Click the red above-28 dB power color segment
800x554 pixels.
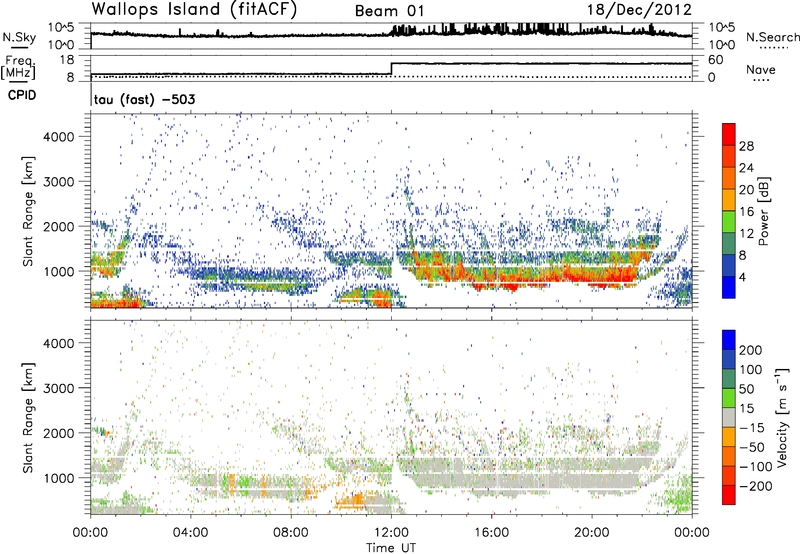tap(729, 134)
